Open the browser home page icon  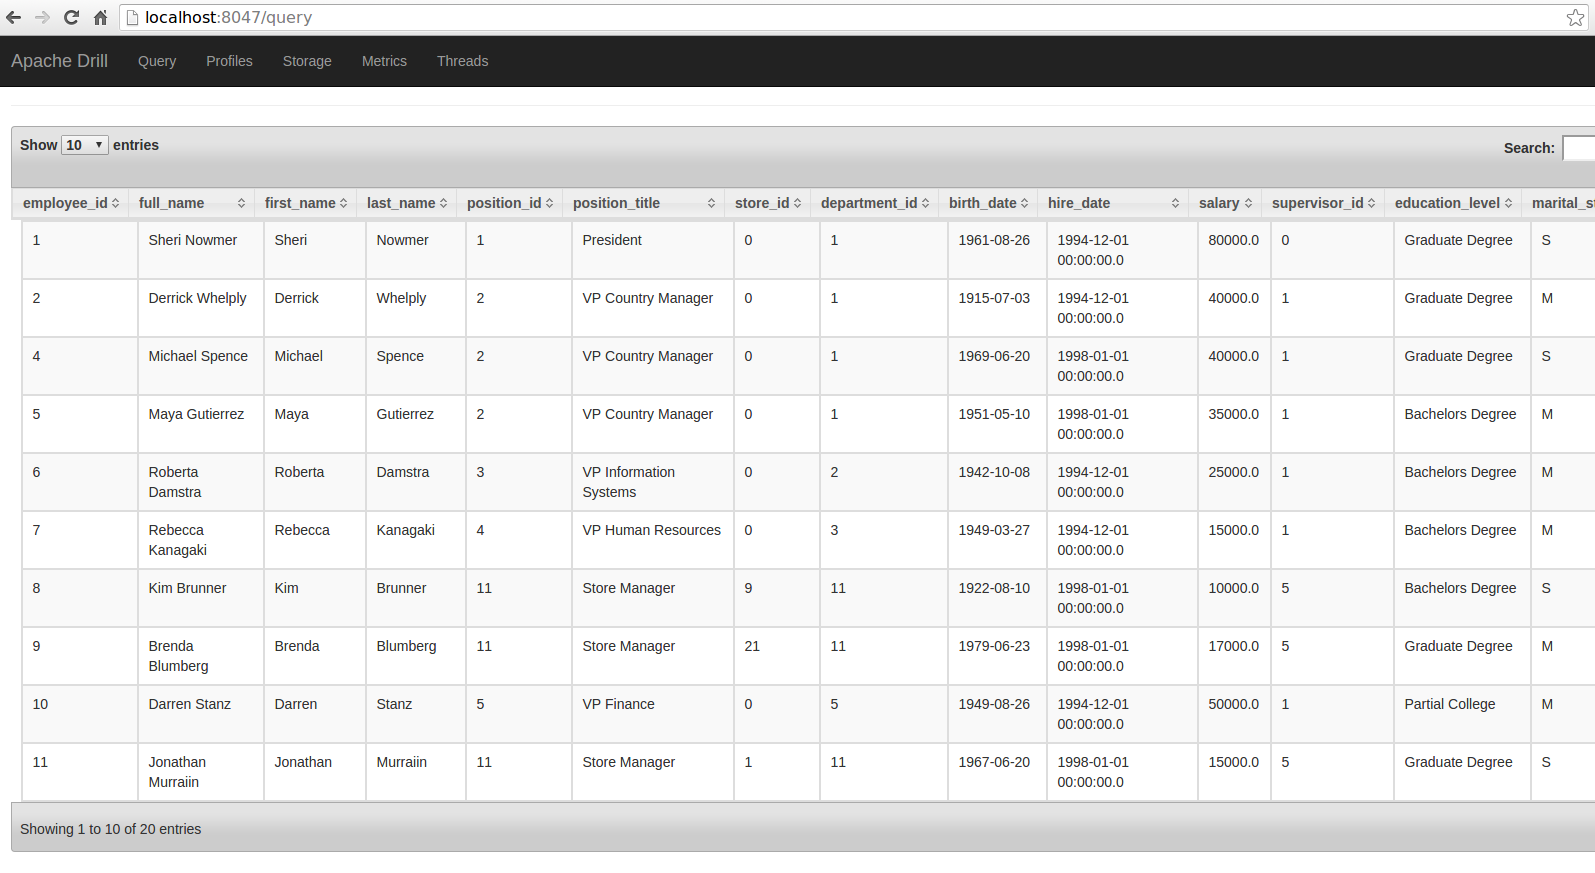click(100, 17)
